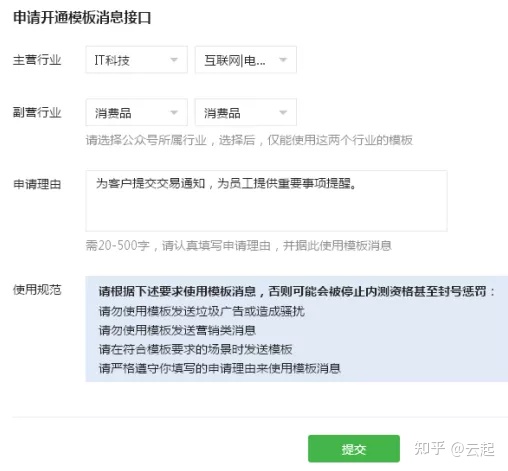Click the bold usage rules warning line

click(297, 292)
